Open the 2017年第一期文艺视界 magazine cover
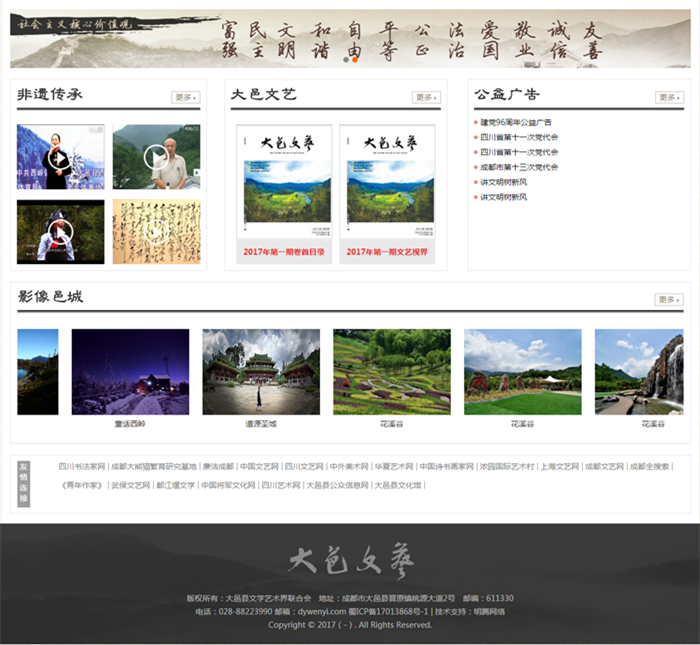The image size is (700, 645). pyautogui.click(x=387, y=185)
